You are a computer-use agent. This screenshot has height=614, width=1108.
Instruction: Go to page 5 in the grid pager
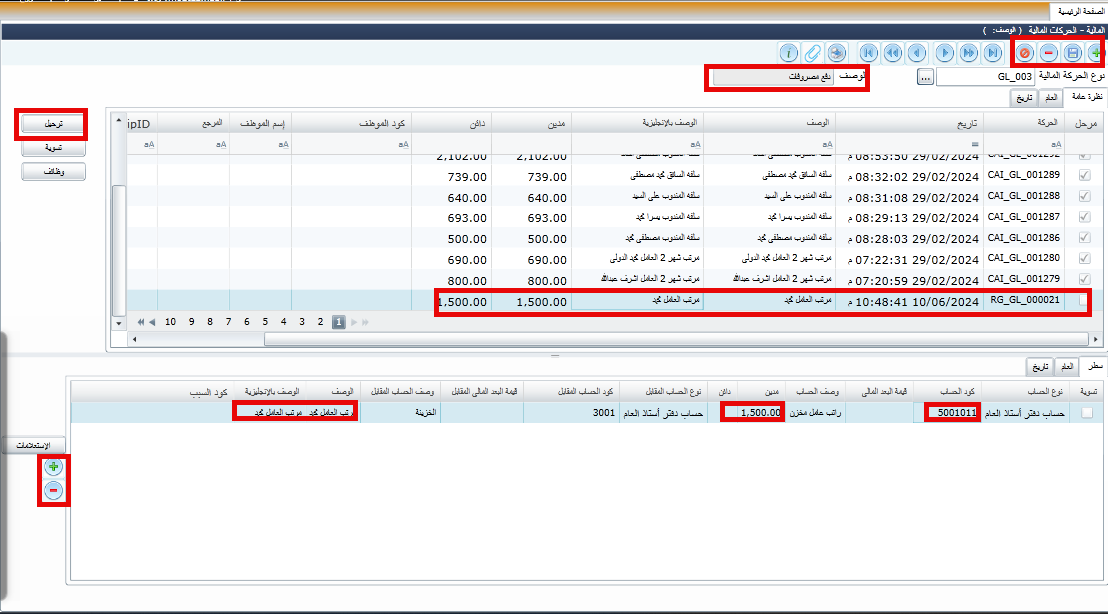point(265,322)
